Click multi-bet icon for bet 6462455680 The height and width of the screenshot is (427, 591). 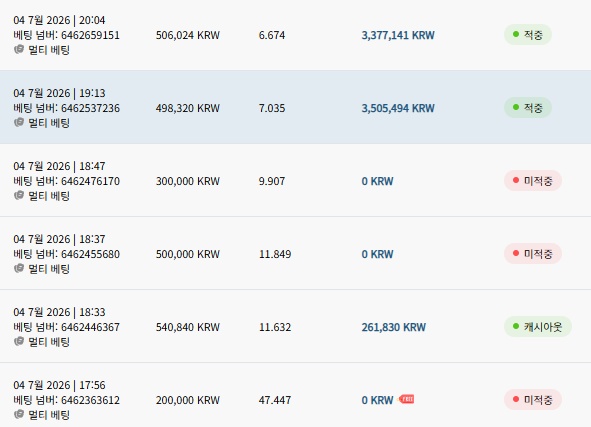pos(19,269)
